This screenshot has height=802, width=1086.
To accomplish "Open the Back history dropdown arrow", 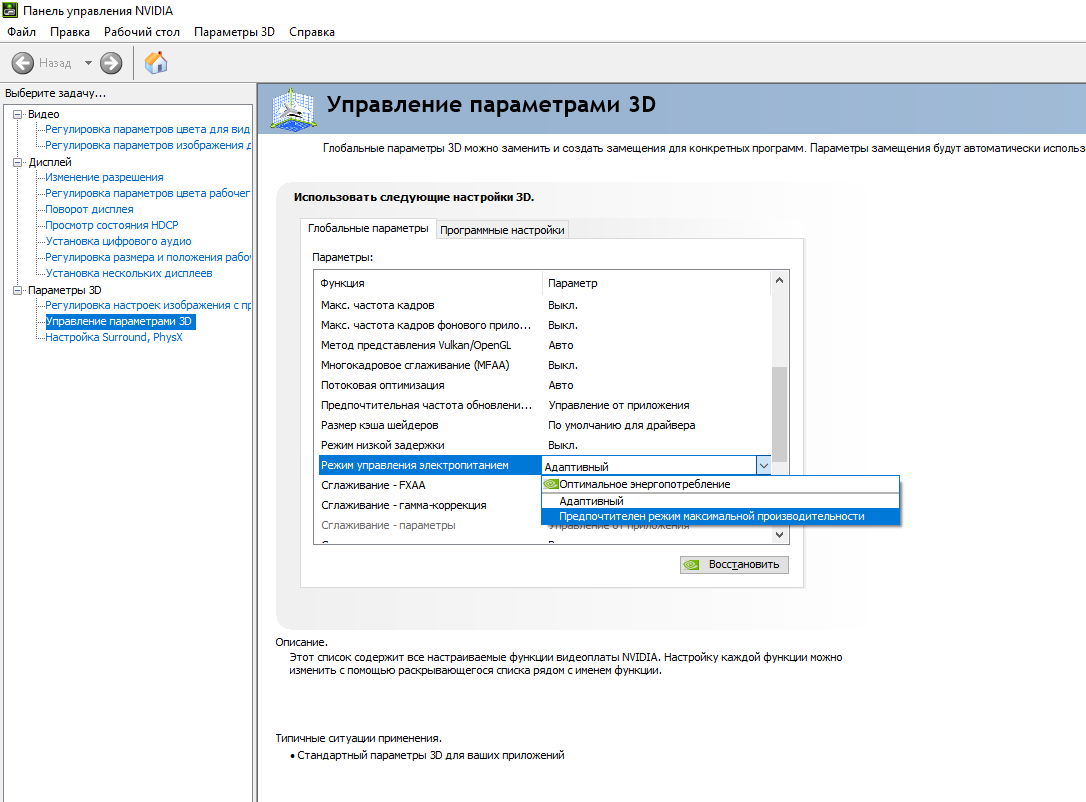I will point(88,63).
